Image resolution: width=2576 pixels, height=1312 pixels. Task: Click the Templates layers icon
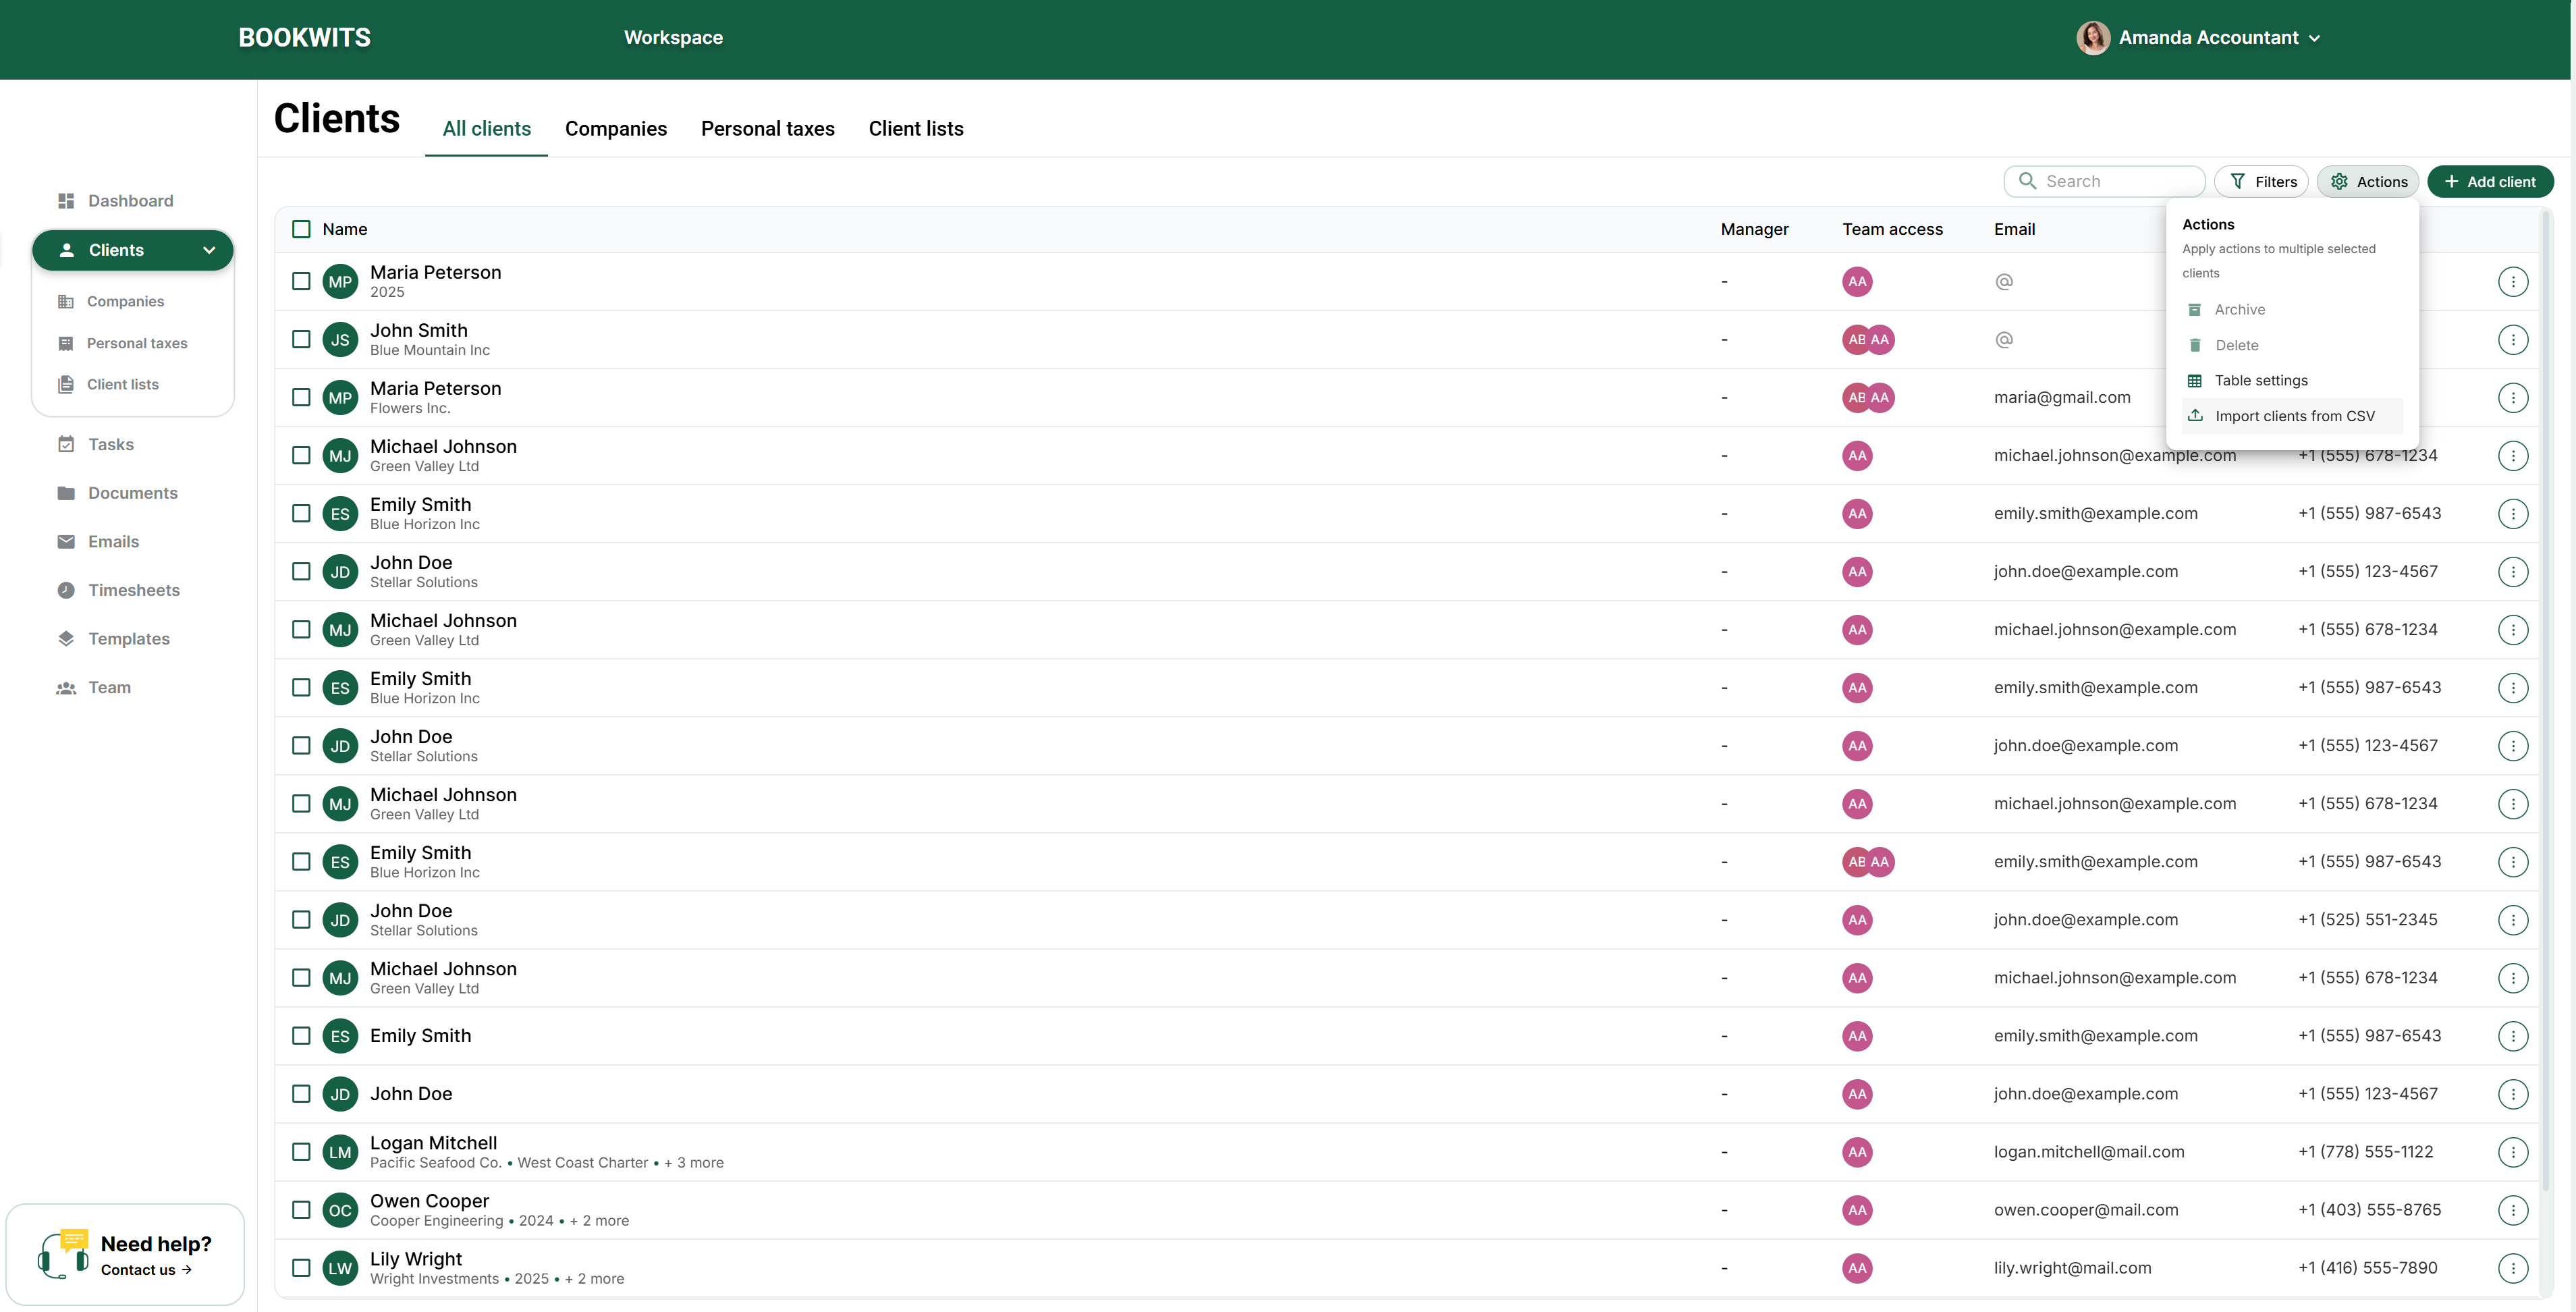tap(66, 639)
